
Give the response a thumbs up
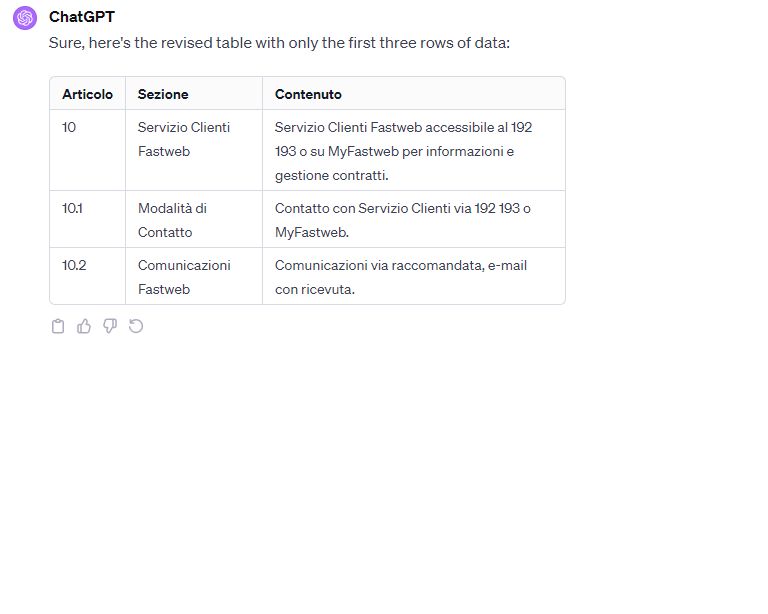84,326
